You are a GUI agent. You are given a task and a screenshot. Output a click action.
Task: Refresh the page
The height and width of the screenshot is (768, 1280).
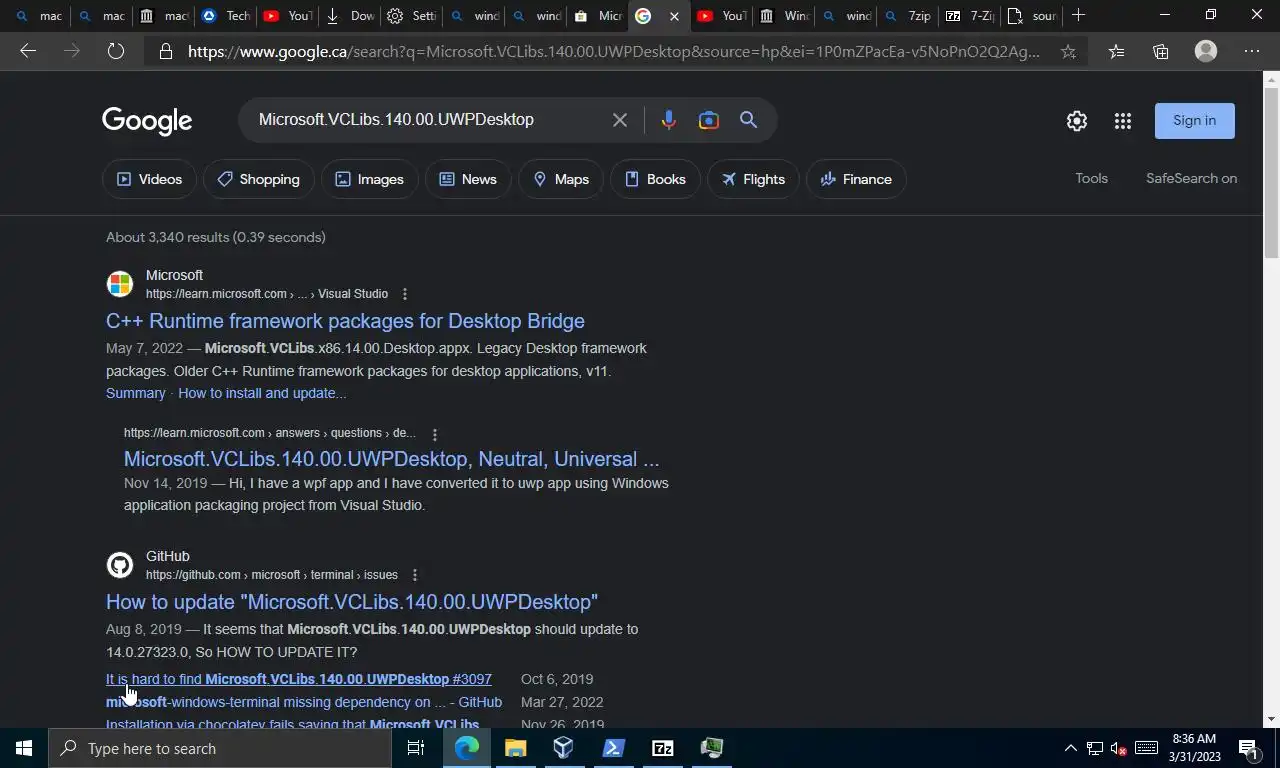coord(116,51)
